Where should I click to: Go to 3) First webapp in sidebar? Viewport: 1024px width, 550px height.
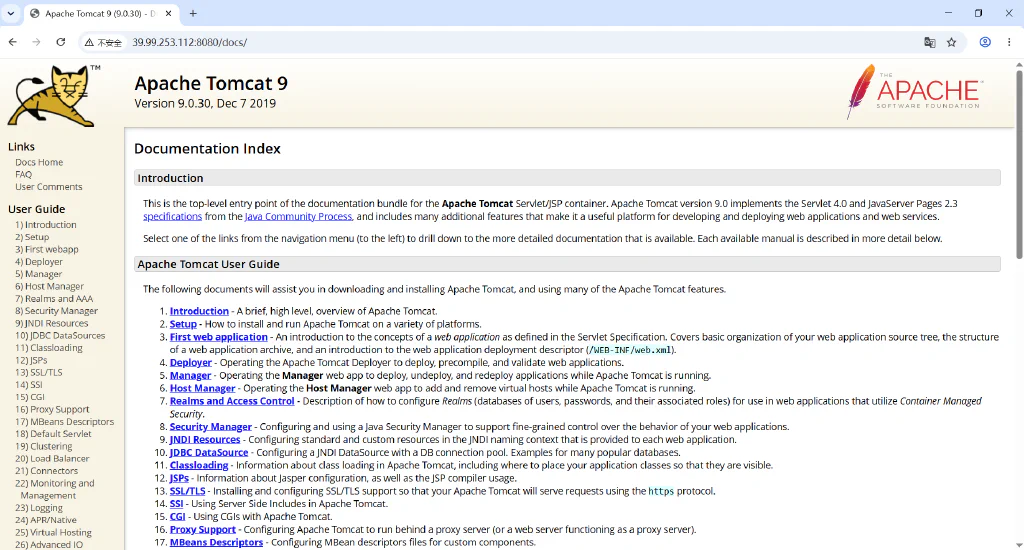[46, 250]
